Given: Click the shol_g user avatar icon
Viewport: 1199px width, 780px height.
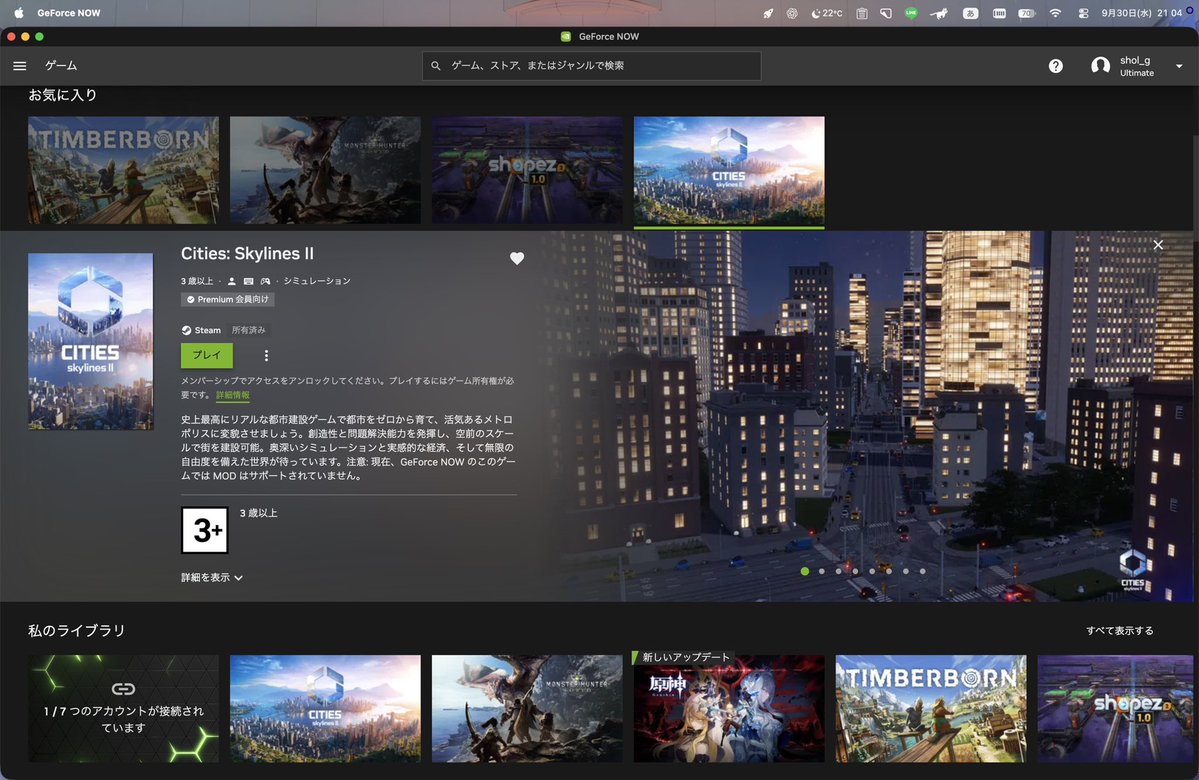Looking at the screenshot, I should (1100, 66).
